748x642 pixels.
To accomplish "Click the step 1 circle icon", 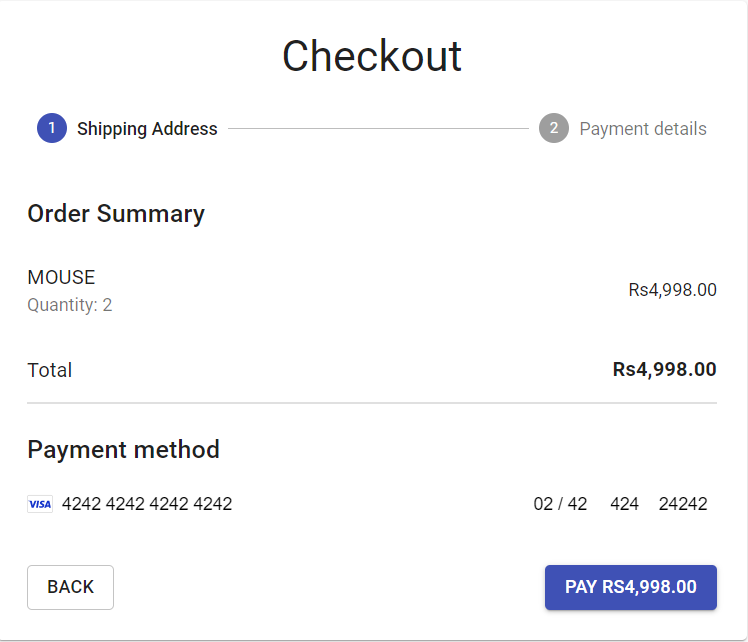I will pos(52,128).
